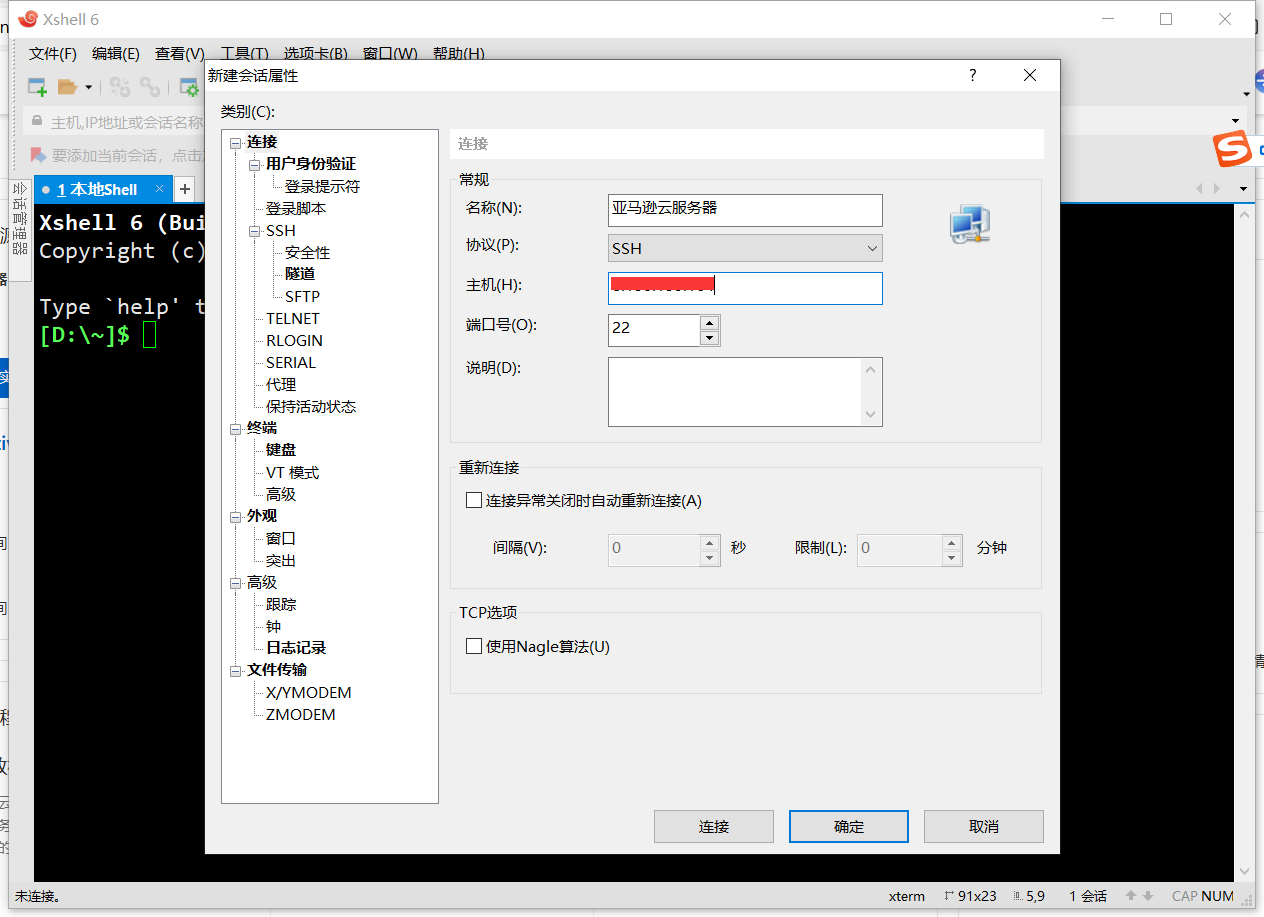This screenshot has height=917, width=1264.
Task: Collapse the 用户身份验证 tree node
Action: pyautogui.click(x=255, y=164)
